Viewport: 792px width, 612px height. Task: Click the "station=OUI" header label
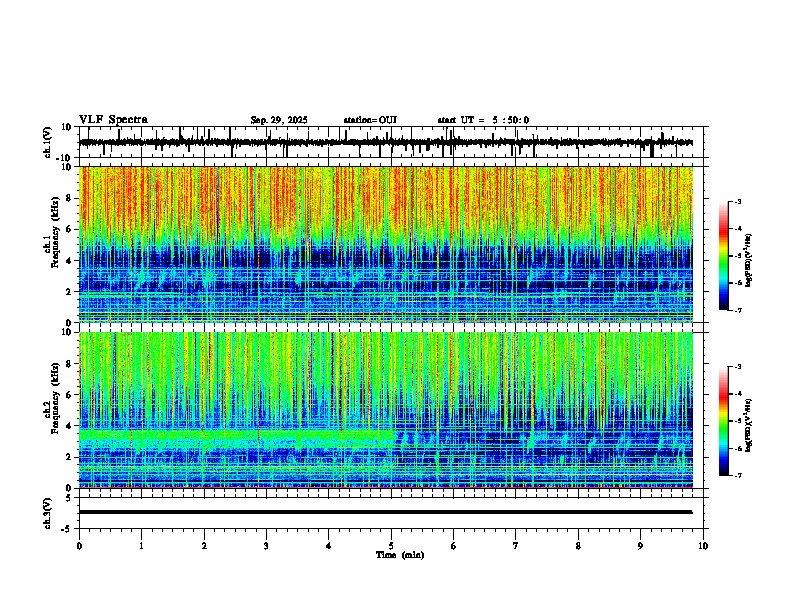point(370,120)
